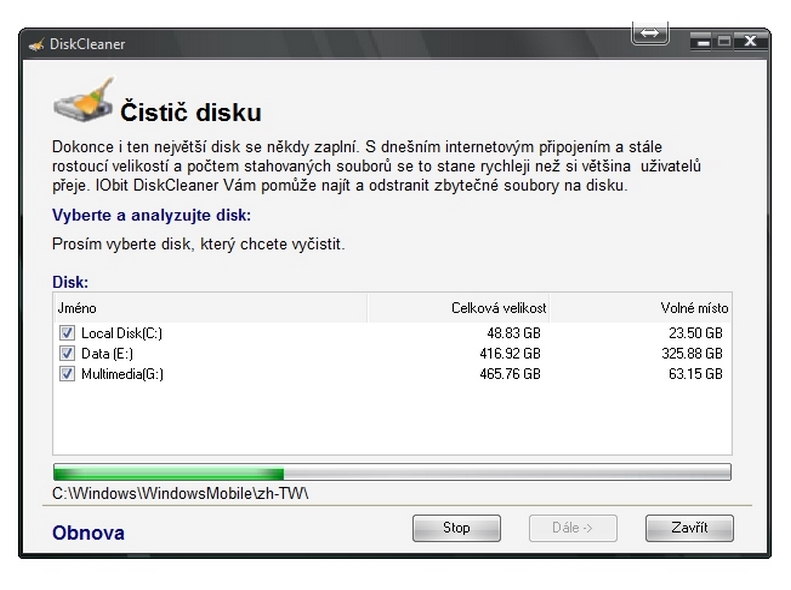
Task: Click the Prosím vyberte disk instruction text
Action: click(x=198, y=245)
